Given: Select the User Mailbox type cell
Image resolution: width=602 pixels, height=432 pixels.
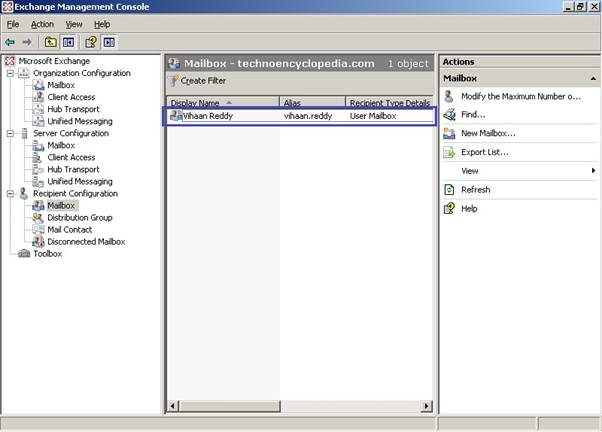Looking at the screenshot, I should pyautogui.click(x=373, y=116).
